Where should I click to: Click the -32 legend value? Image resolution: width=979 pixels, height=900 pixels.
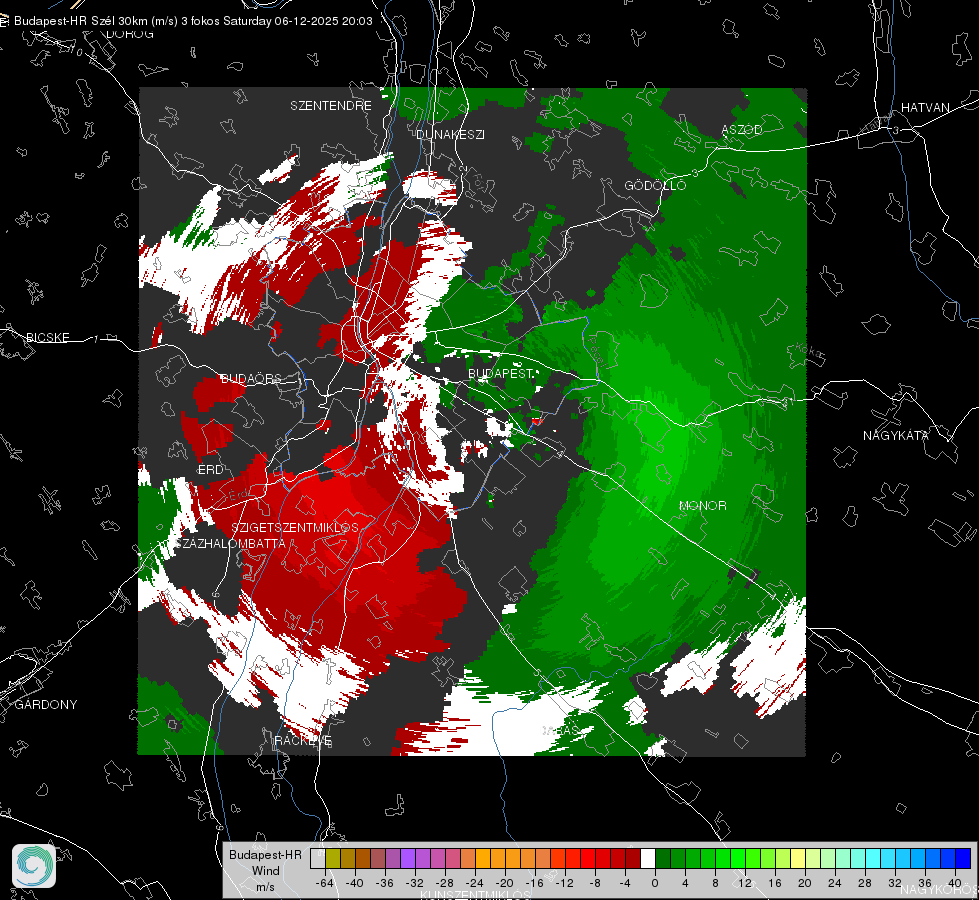(x=415, y=883)
